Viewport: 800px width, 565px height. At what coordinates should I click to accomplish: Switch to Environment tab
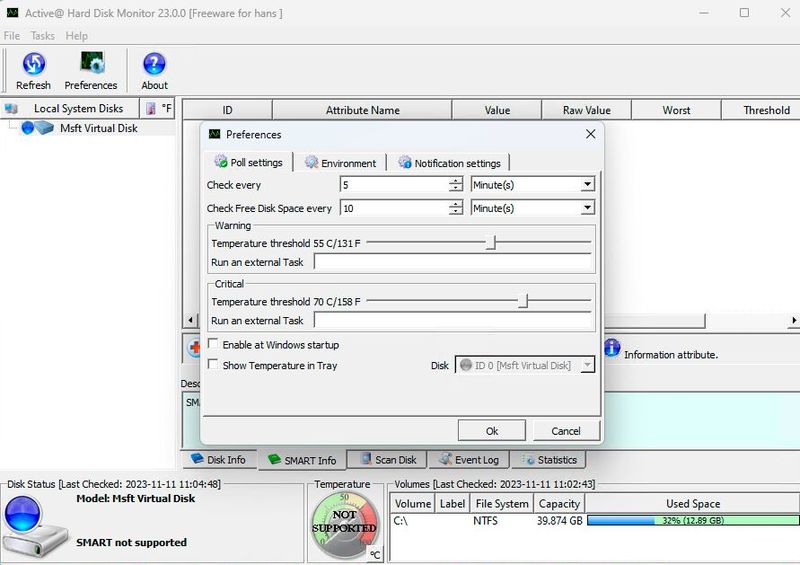[x=340, y=163]
